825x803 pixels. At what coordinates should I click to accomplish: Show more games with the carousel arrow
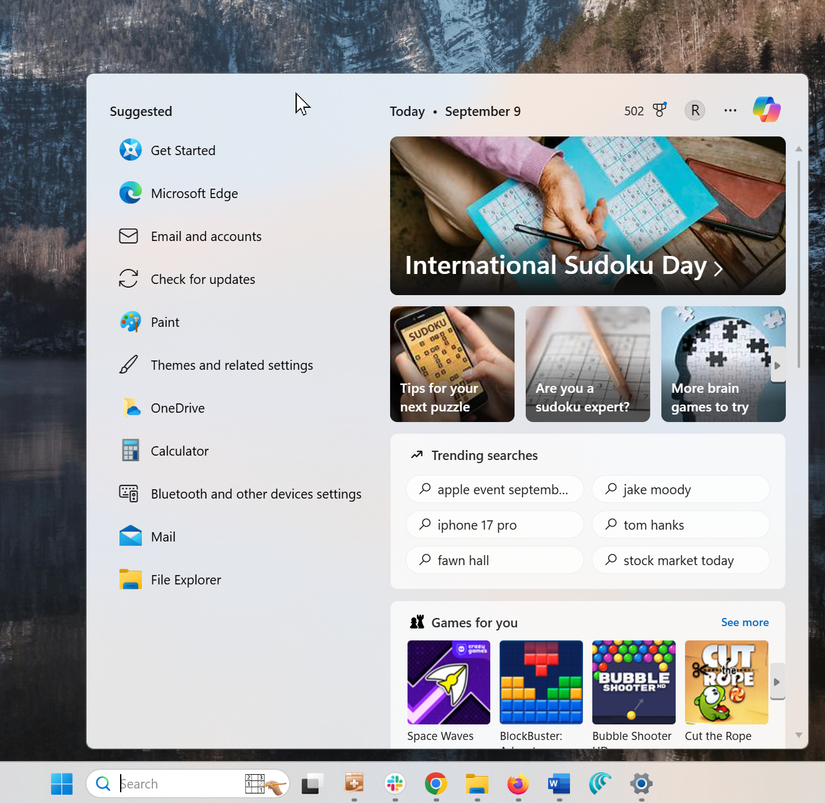point(779,683)
